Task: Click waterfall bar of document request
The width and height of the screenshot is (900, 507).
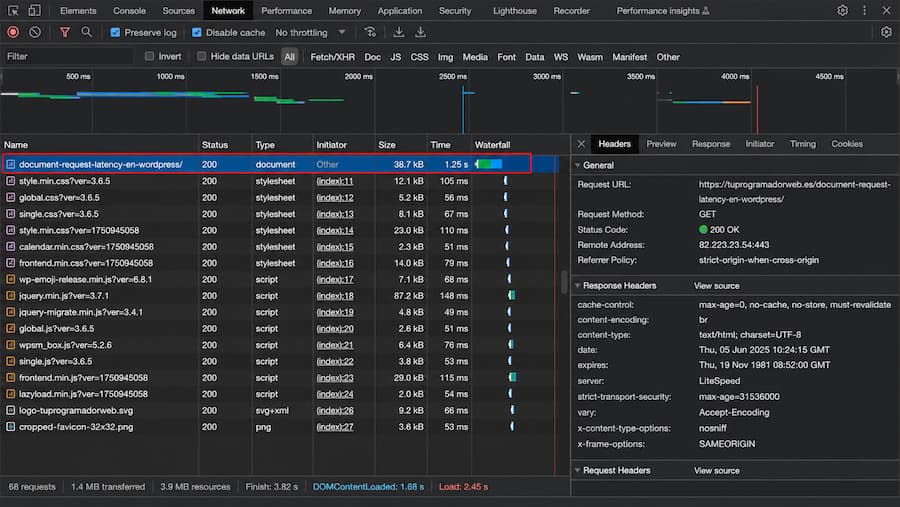Action: pos(489,164)
